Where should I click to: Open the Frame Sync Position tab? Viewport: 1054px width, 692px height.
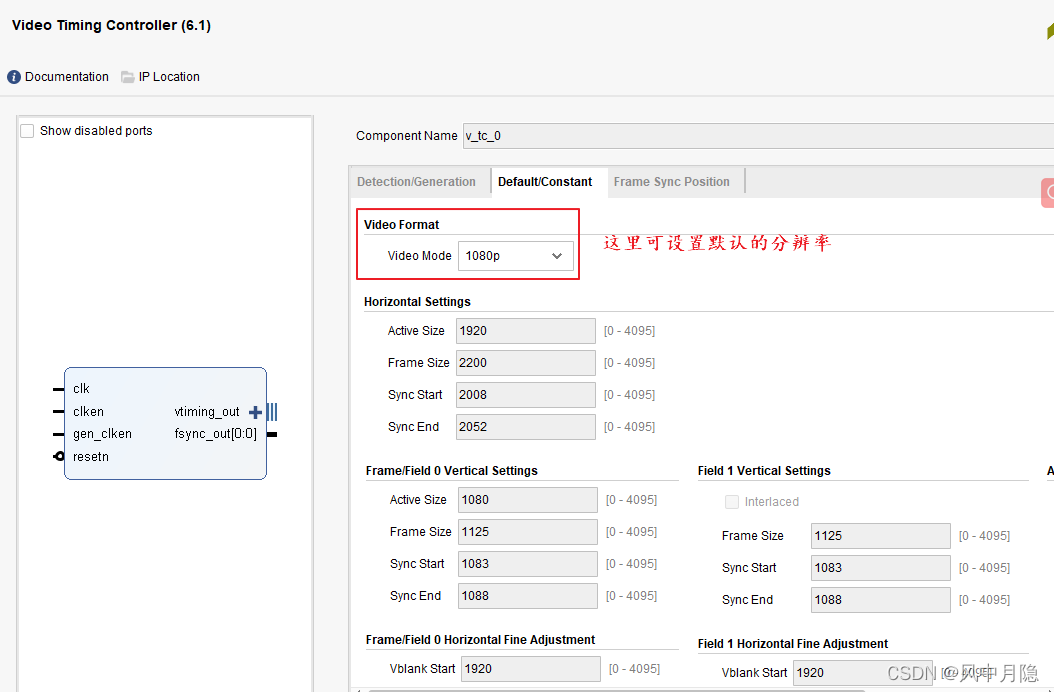(x=673, y=181)
